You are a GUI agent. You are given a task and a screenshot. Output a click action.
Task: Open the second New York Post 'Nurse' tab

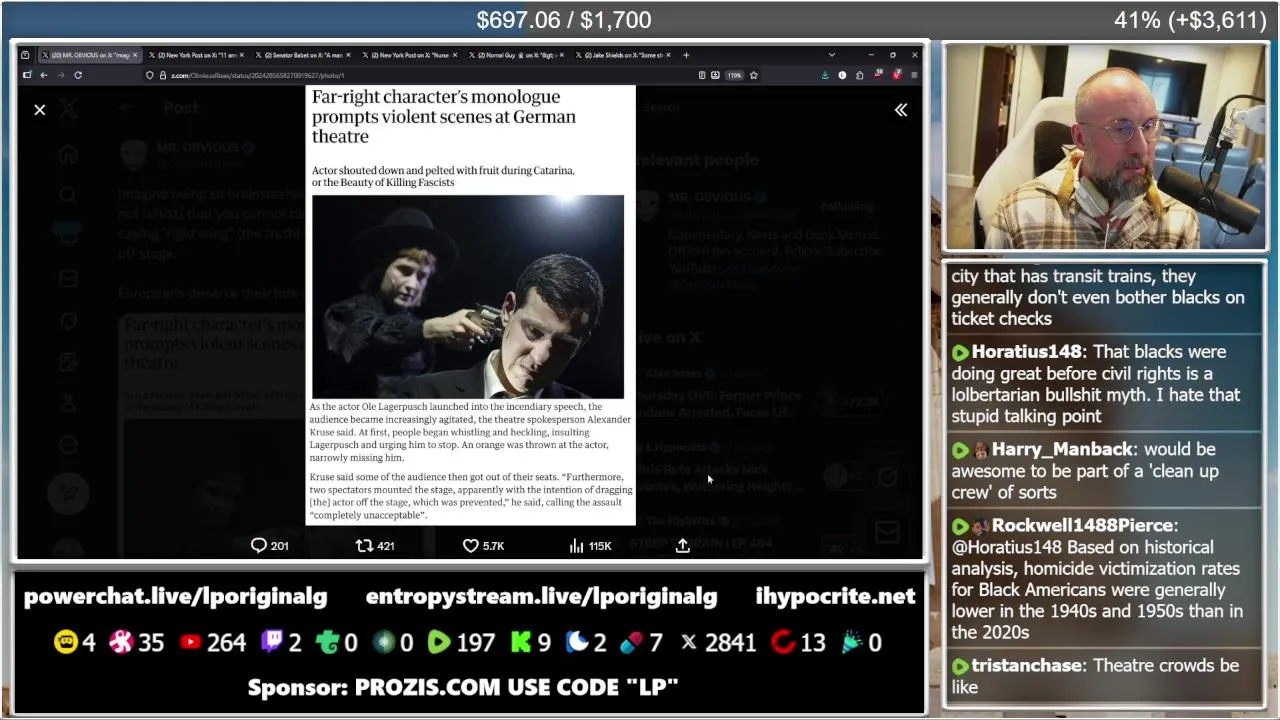click(x=410, y=55)
